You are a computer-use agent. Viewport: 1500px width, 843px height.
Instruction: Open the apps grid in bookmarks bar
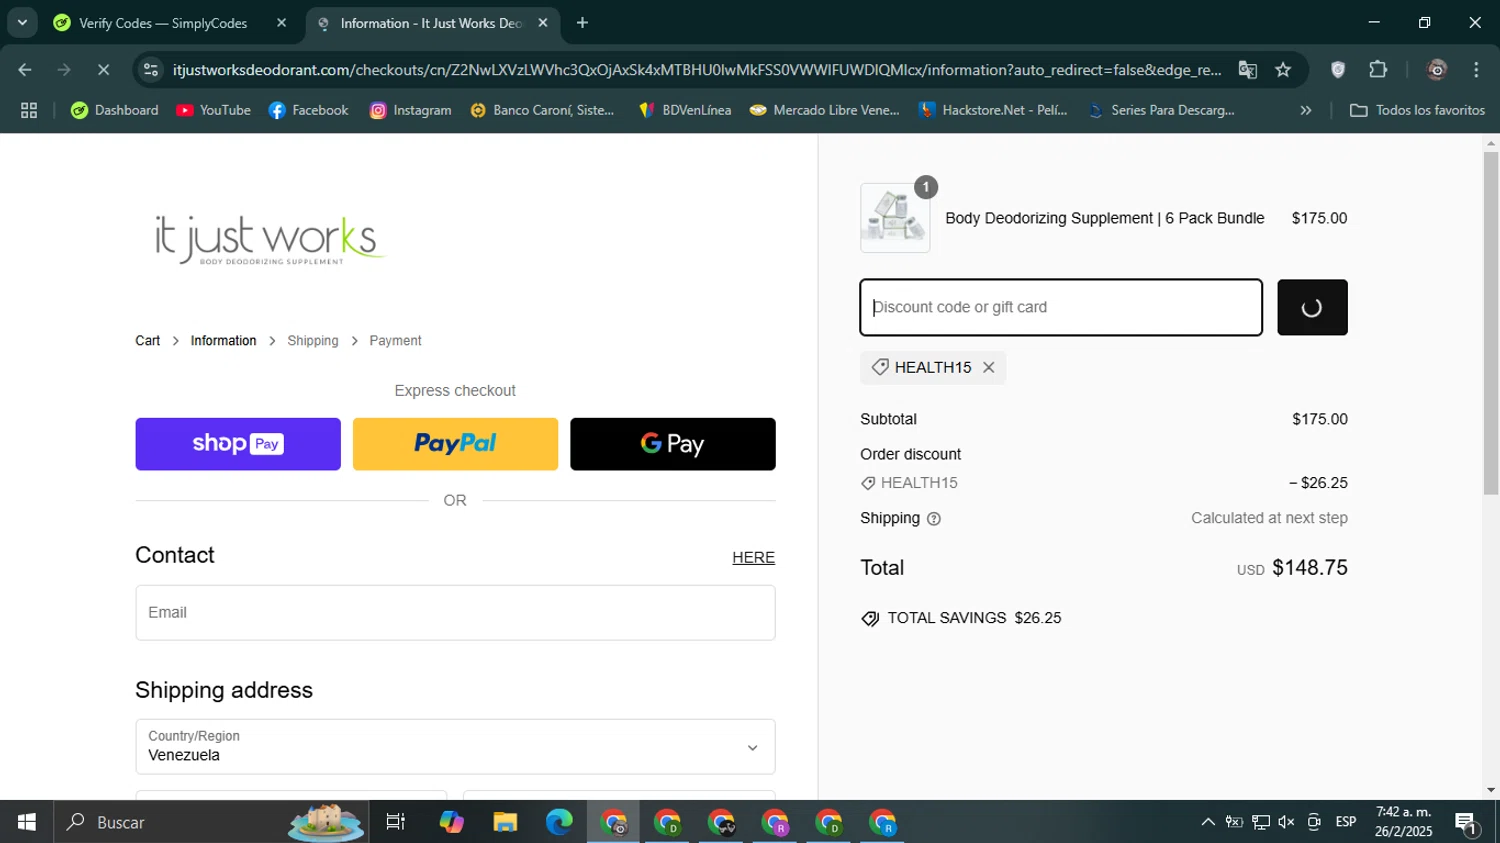(x=29, y=111)
